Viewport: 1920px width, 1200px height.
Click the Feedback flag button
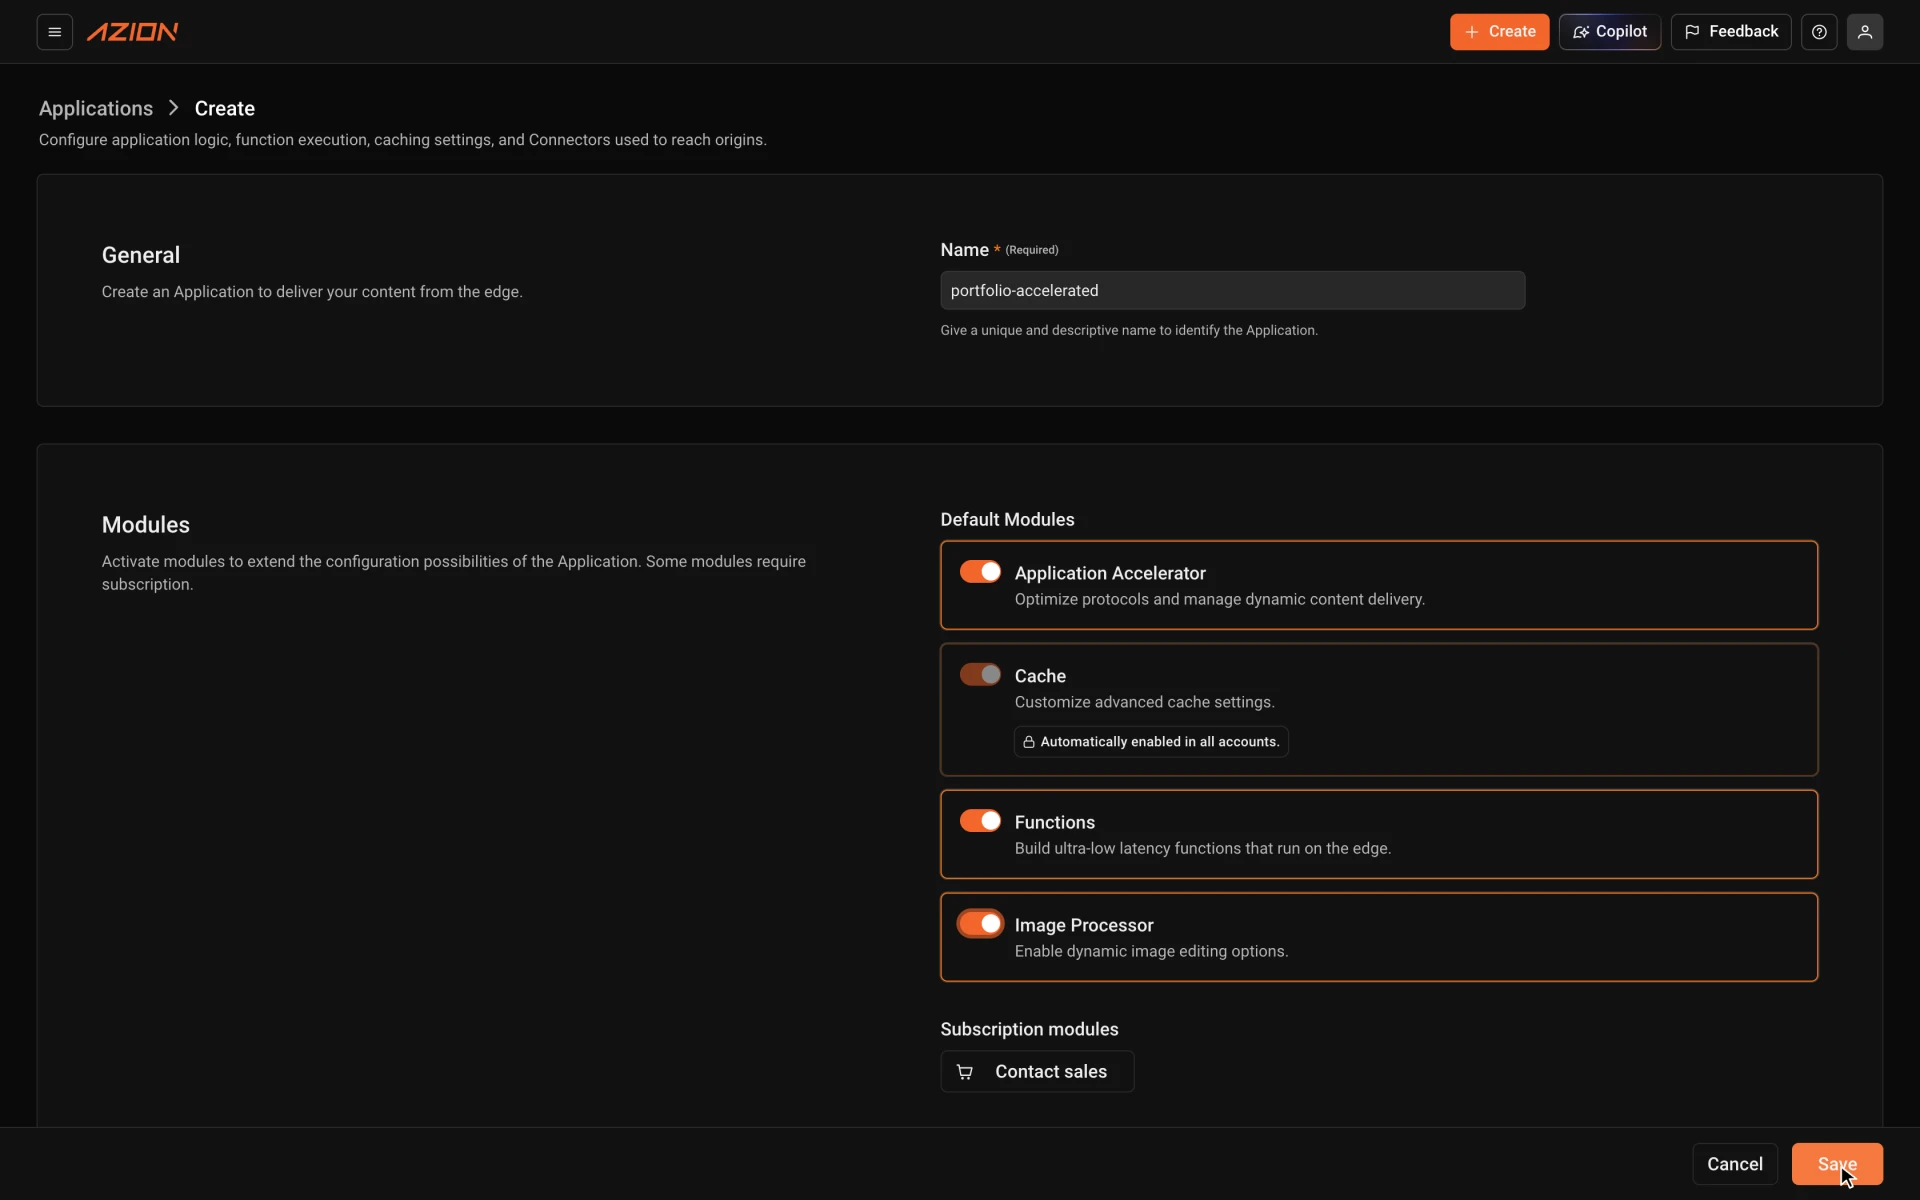[x=1731, y=32]
